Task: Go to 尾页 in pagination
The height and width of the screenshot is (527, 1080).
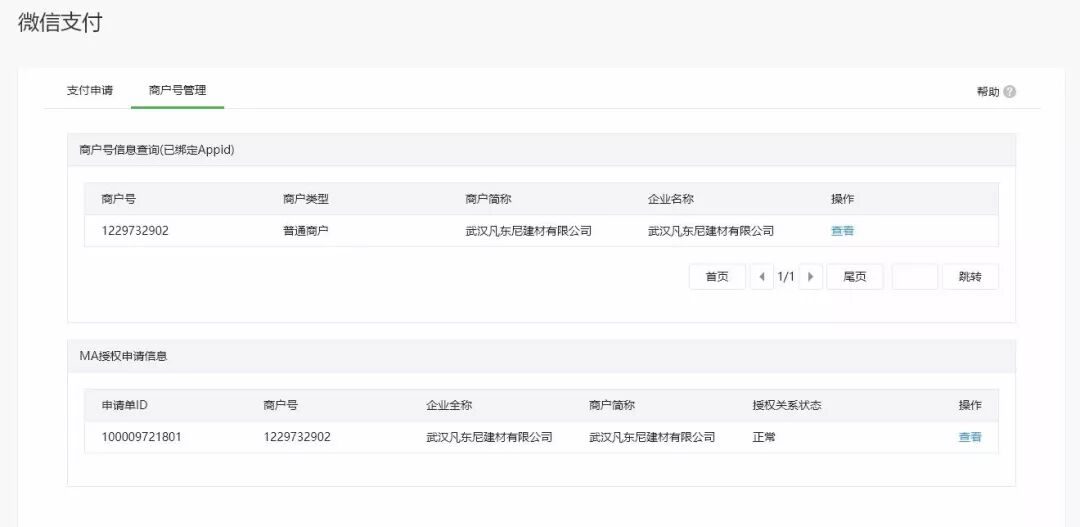Action: pyautogui.click(x=855, y=277)
